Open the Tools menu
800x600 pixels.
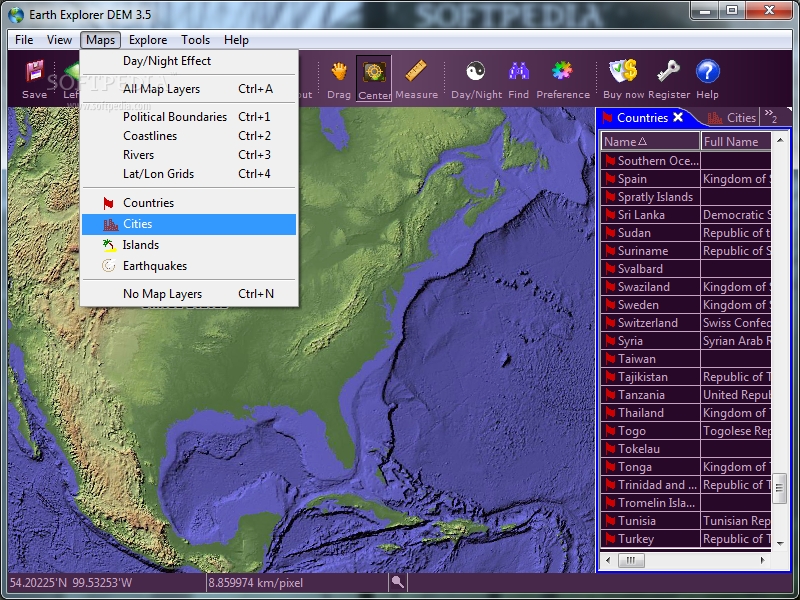click(195, 40)
